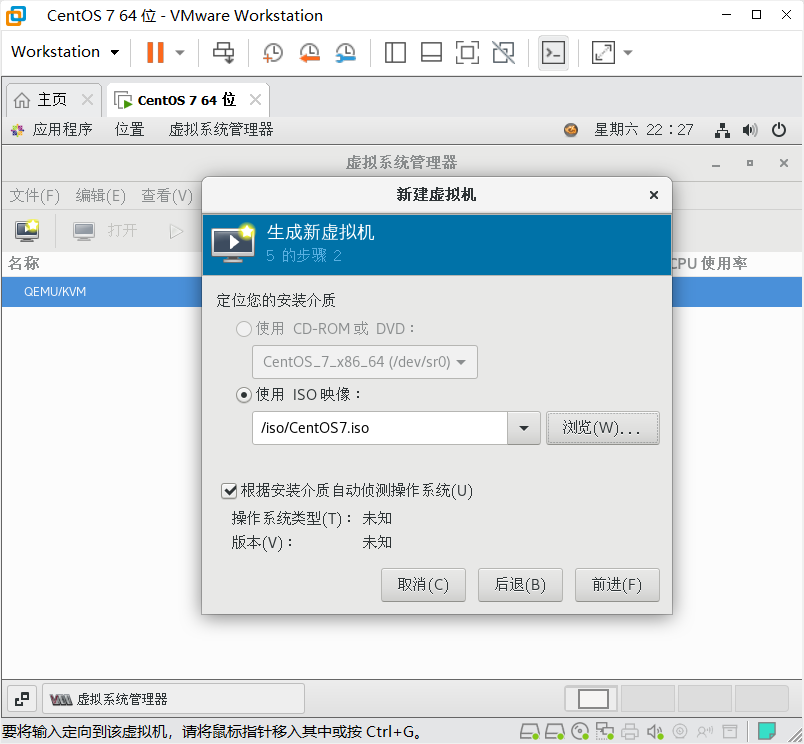The image size is (804, 744).
Task: Click the guest show desktop button at bottom-left
Action: (x=22, y=699)
